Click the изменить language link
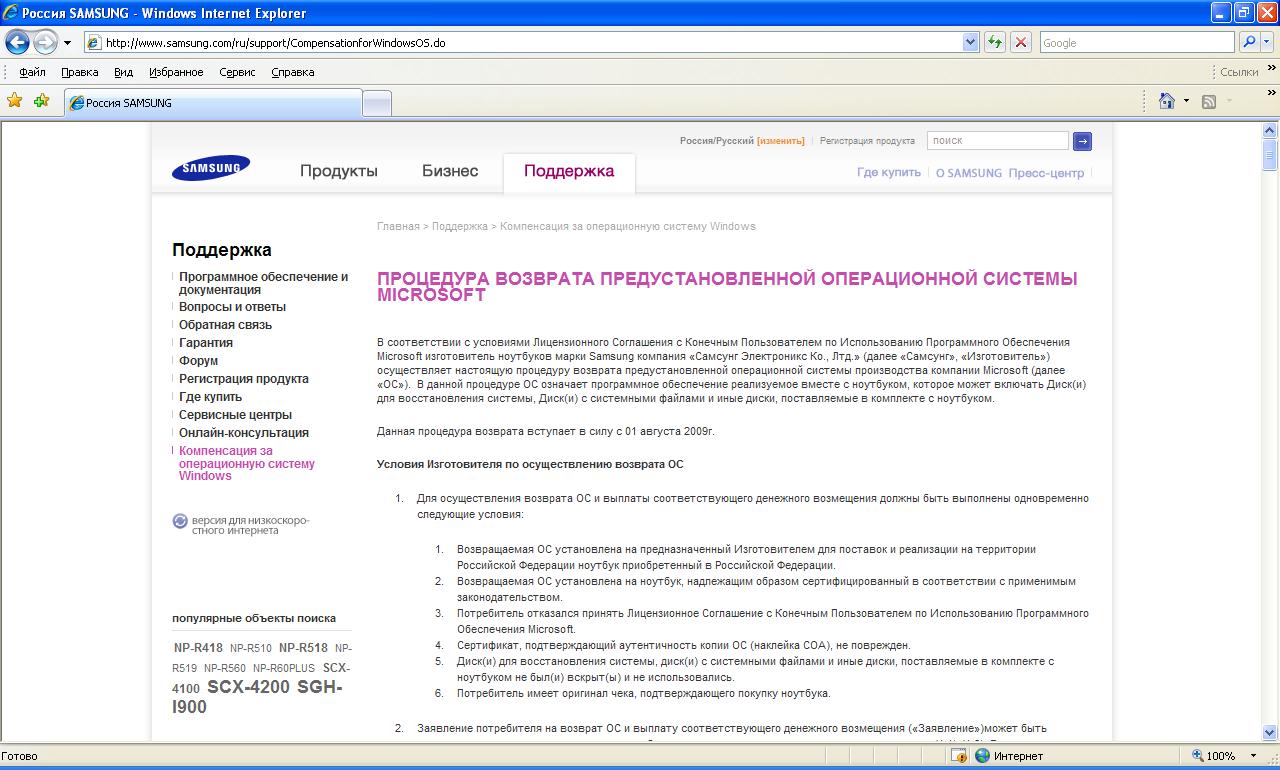1280x770 pixels. click(x=781, y=141)
